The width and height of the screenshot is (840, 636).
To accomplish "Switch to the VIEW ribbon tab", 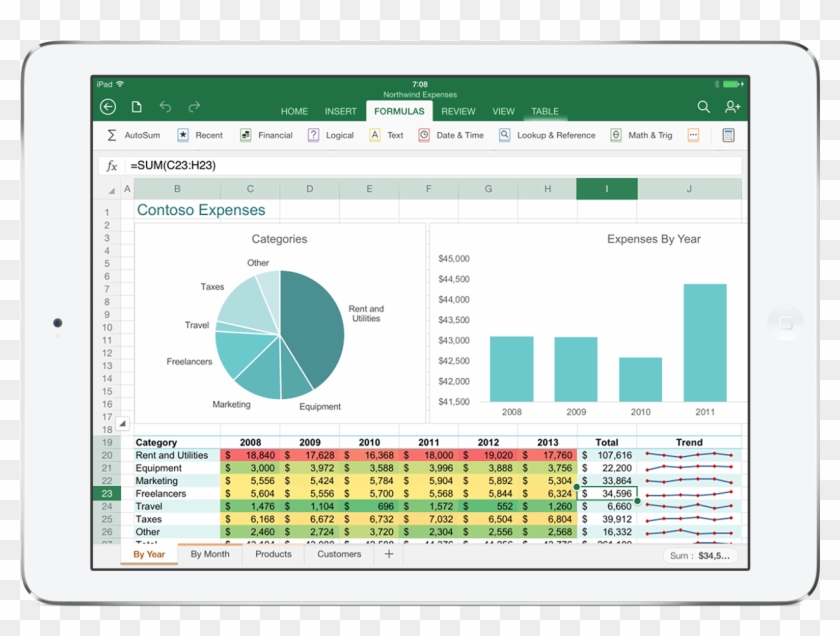I will coord(503,111).
